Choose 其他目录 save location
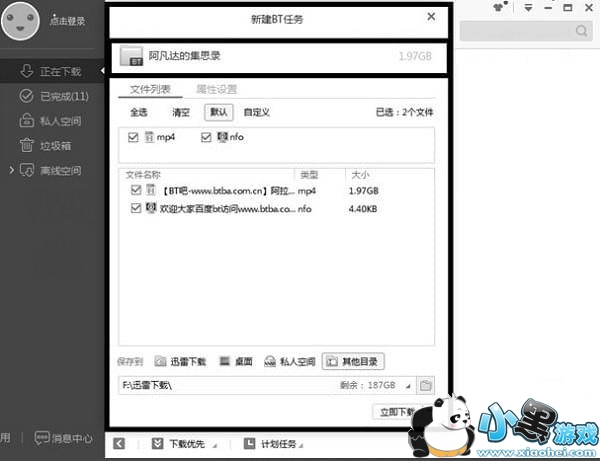The height and width of the screenshot is (461, 600). 353,362
